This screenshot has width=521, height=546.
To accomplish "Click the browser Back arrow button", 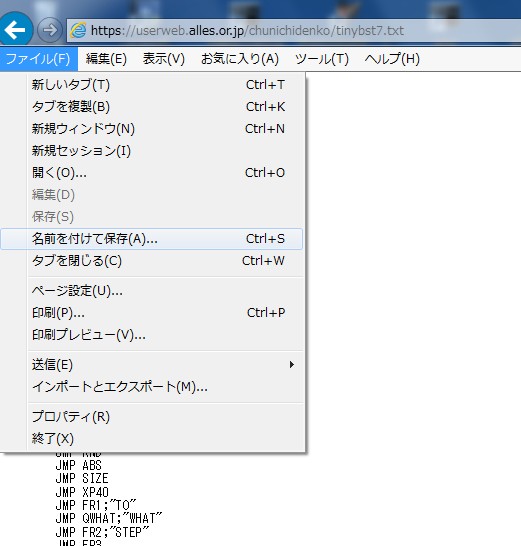I will coord(15,30).
